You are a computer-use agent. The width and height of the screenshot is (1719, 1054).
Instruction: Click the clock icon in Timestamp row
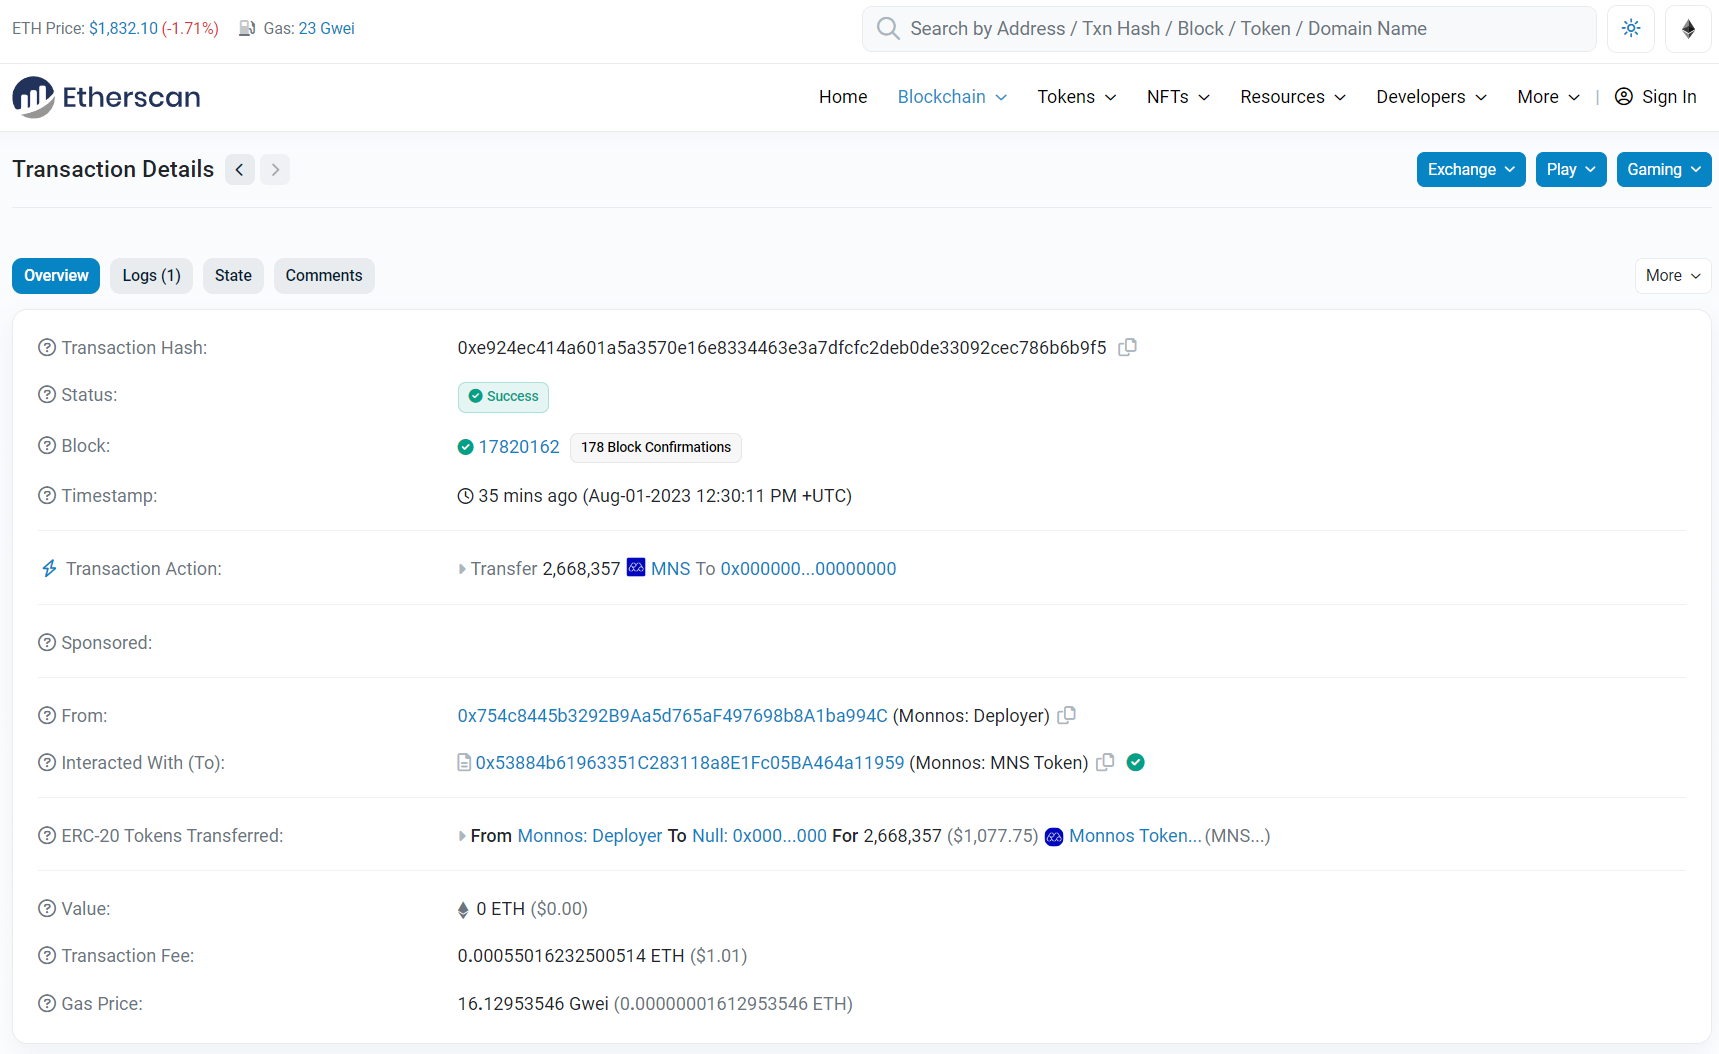click(465, 496)
